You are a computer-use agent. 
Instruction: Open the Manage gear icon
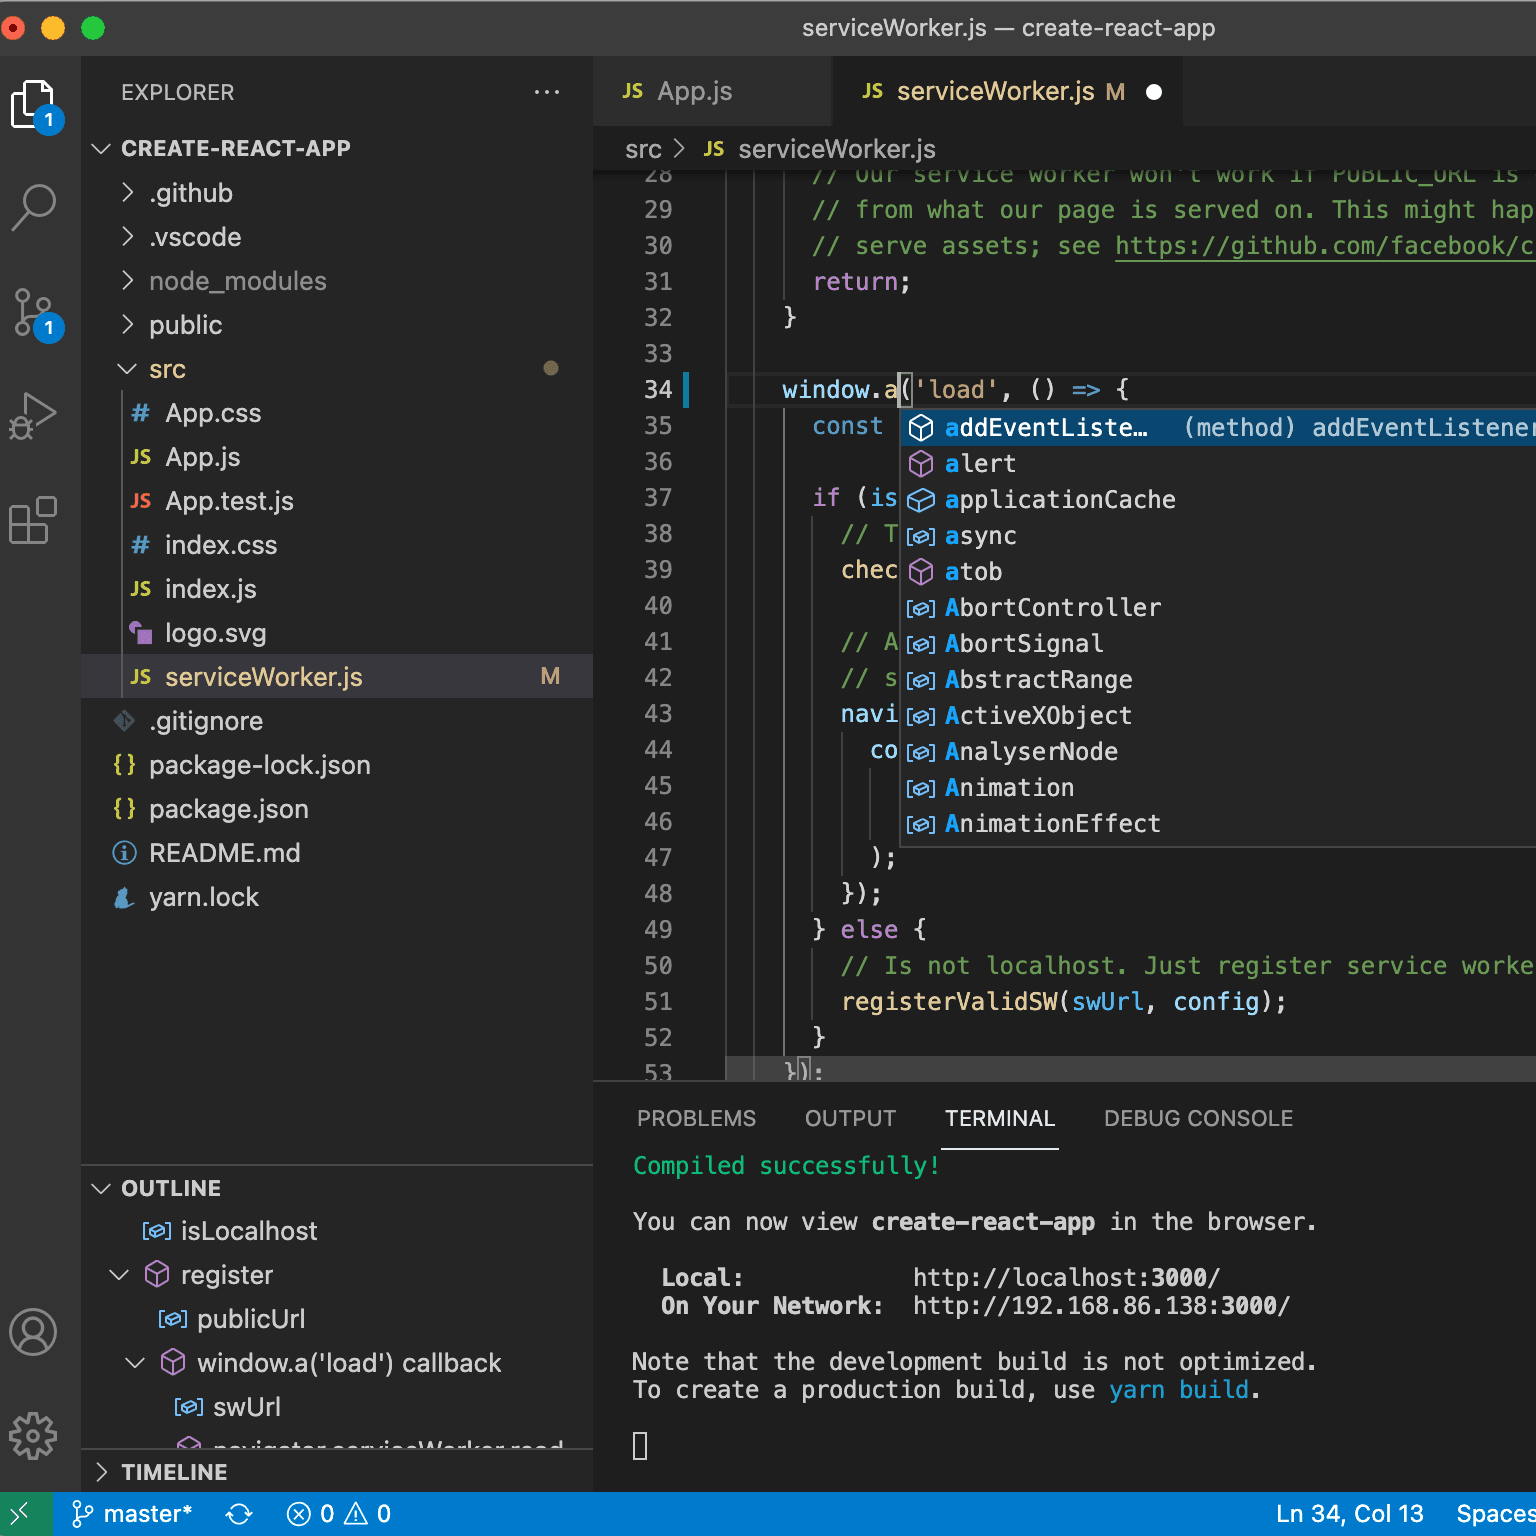tap(33, 1436)
